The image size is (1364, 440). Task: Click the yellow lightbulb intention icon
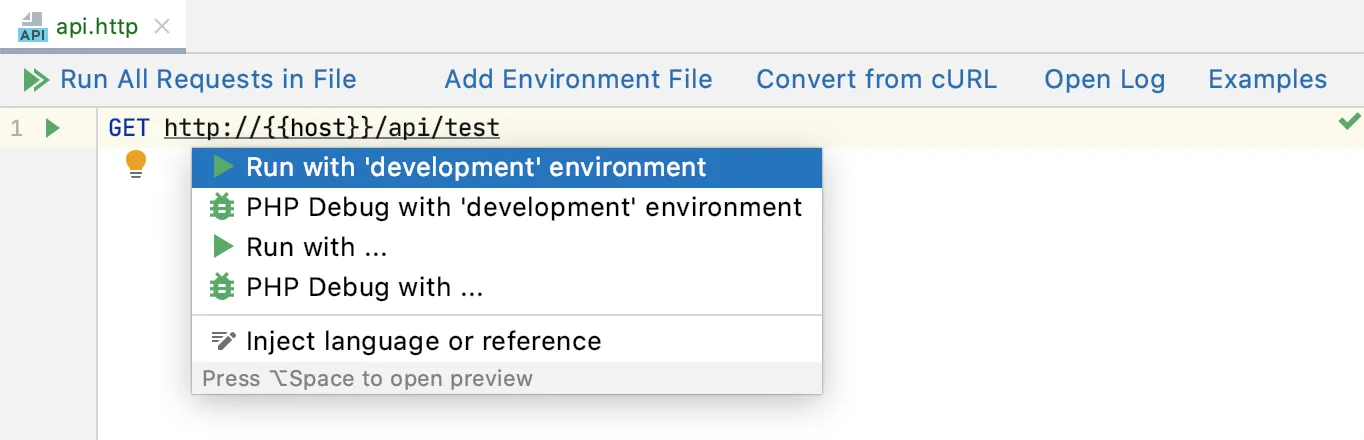[136, 164]
